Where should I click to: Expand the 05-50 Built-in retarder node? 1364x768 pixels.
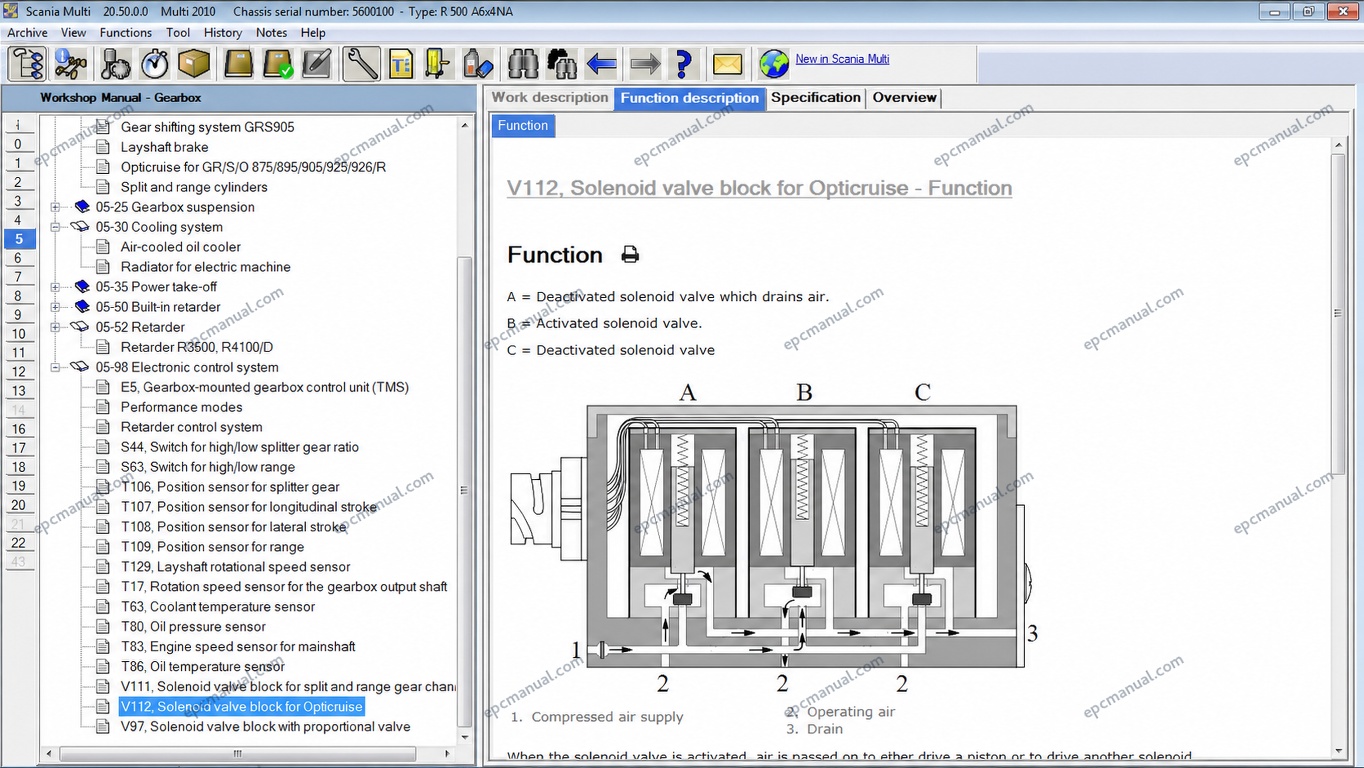click(56, 307)
